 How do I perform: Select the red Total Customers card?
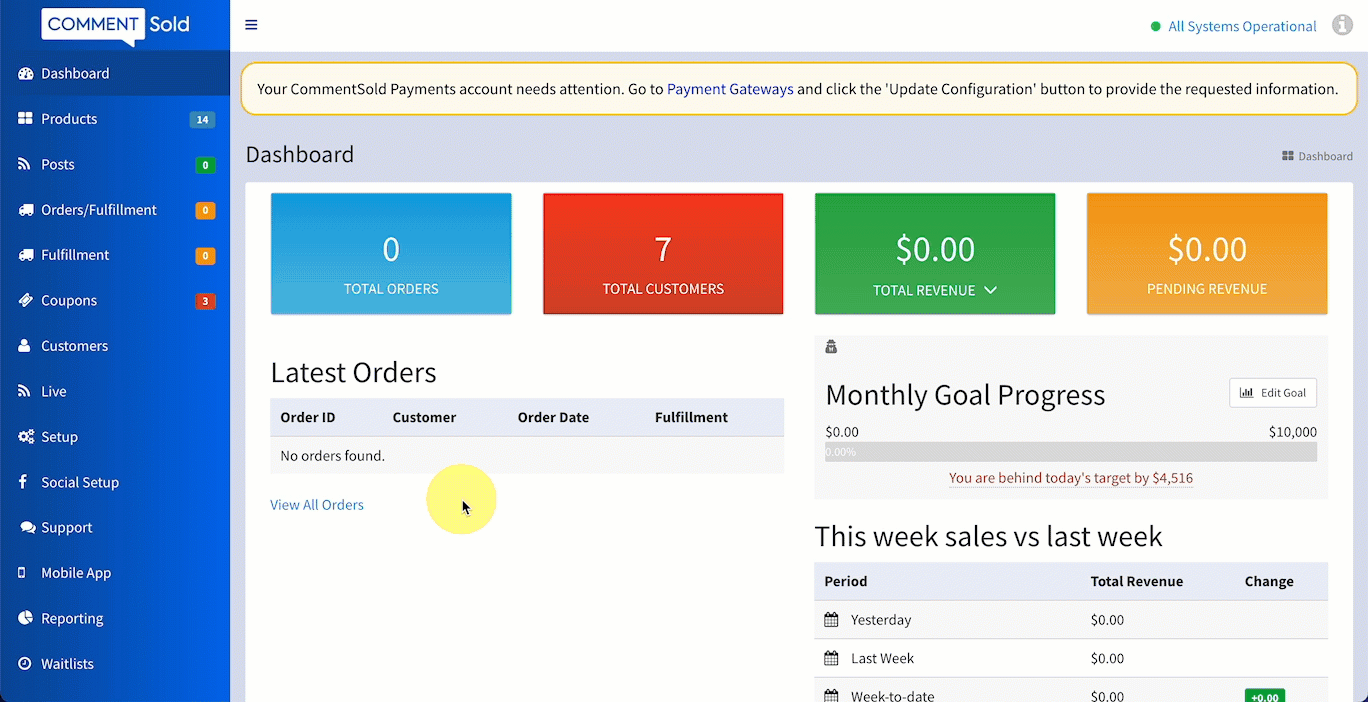tap(663, 254)
